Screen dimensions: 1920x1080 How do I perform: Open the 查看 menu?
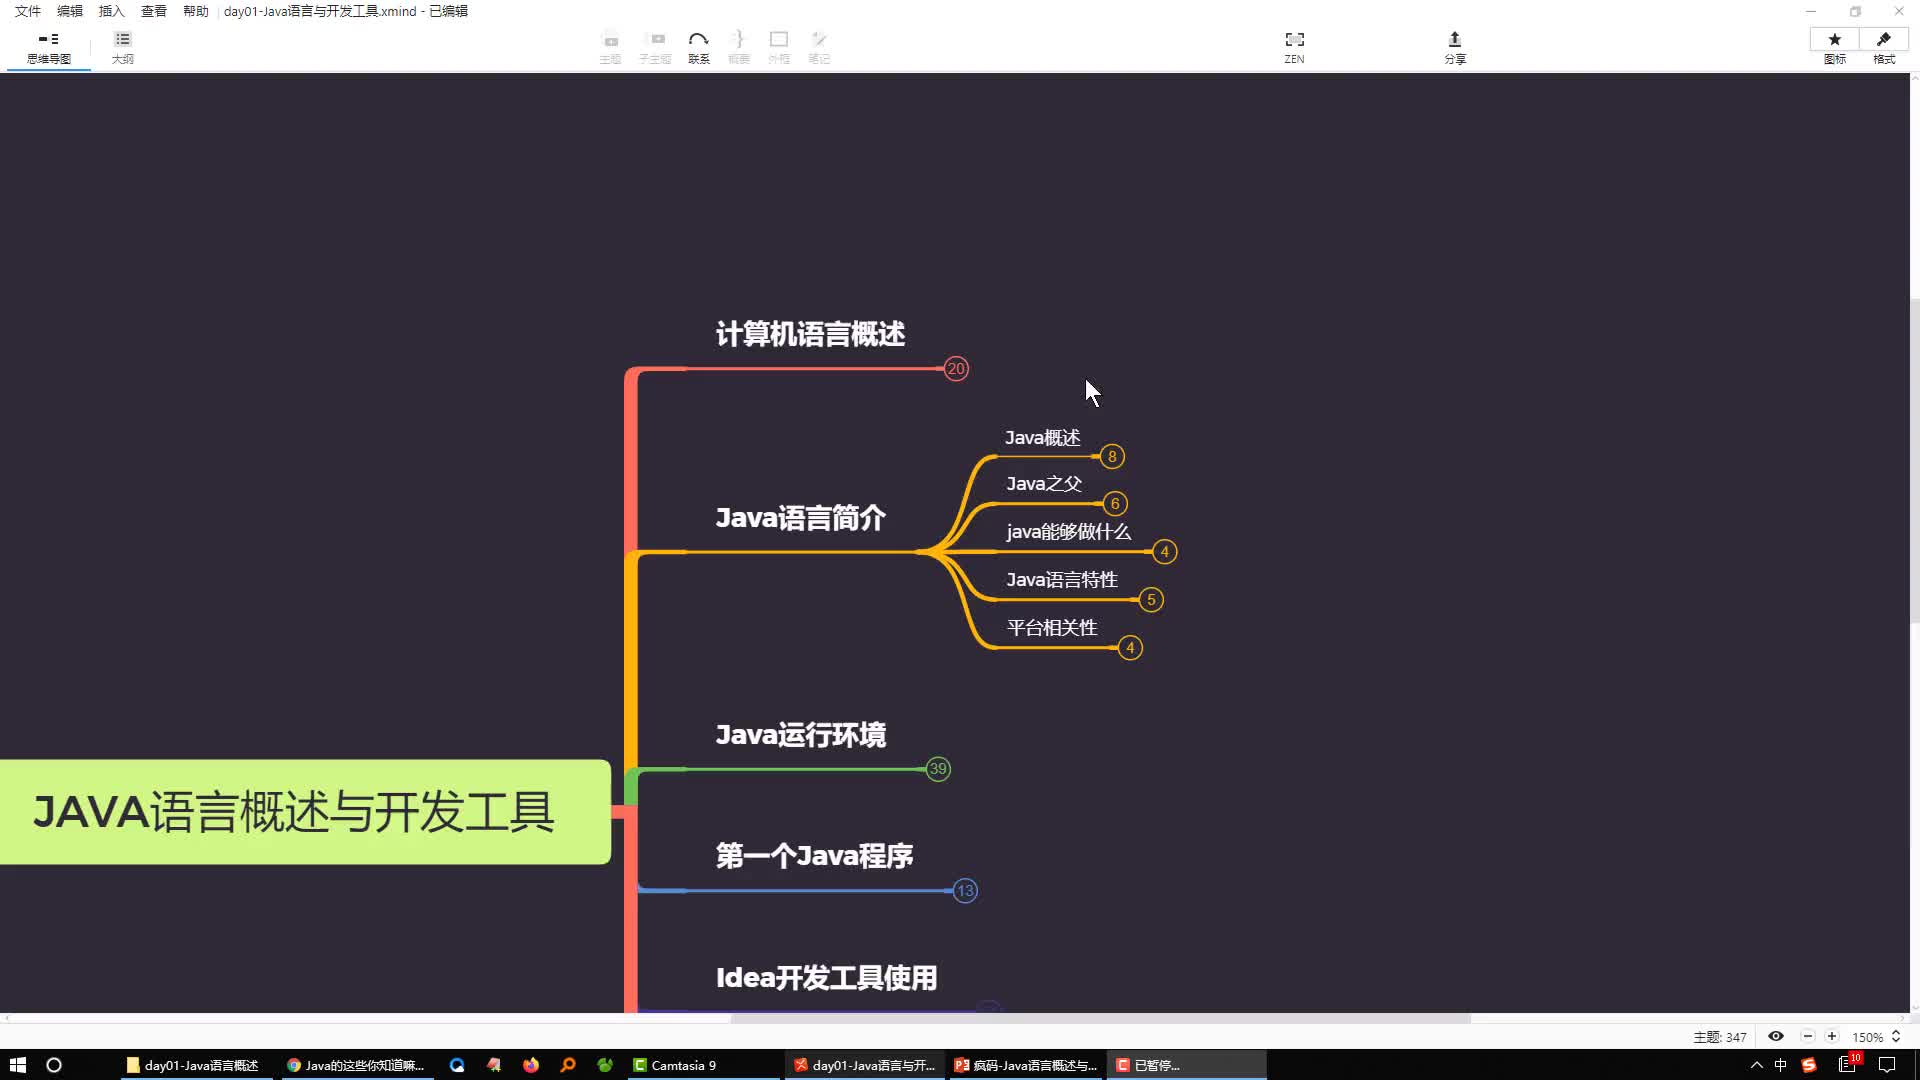tap(154, 11)
